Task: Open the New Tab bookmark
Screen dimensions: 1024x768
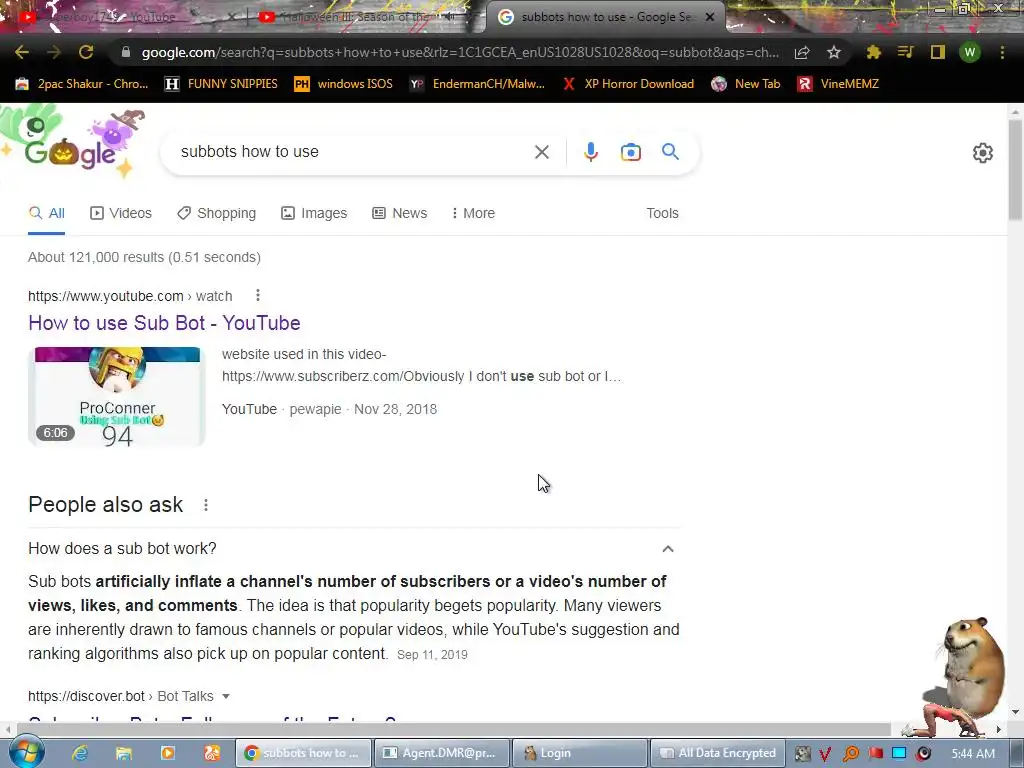Action: click(746, 84)
